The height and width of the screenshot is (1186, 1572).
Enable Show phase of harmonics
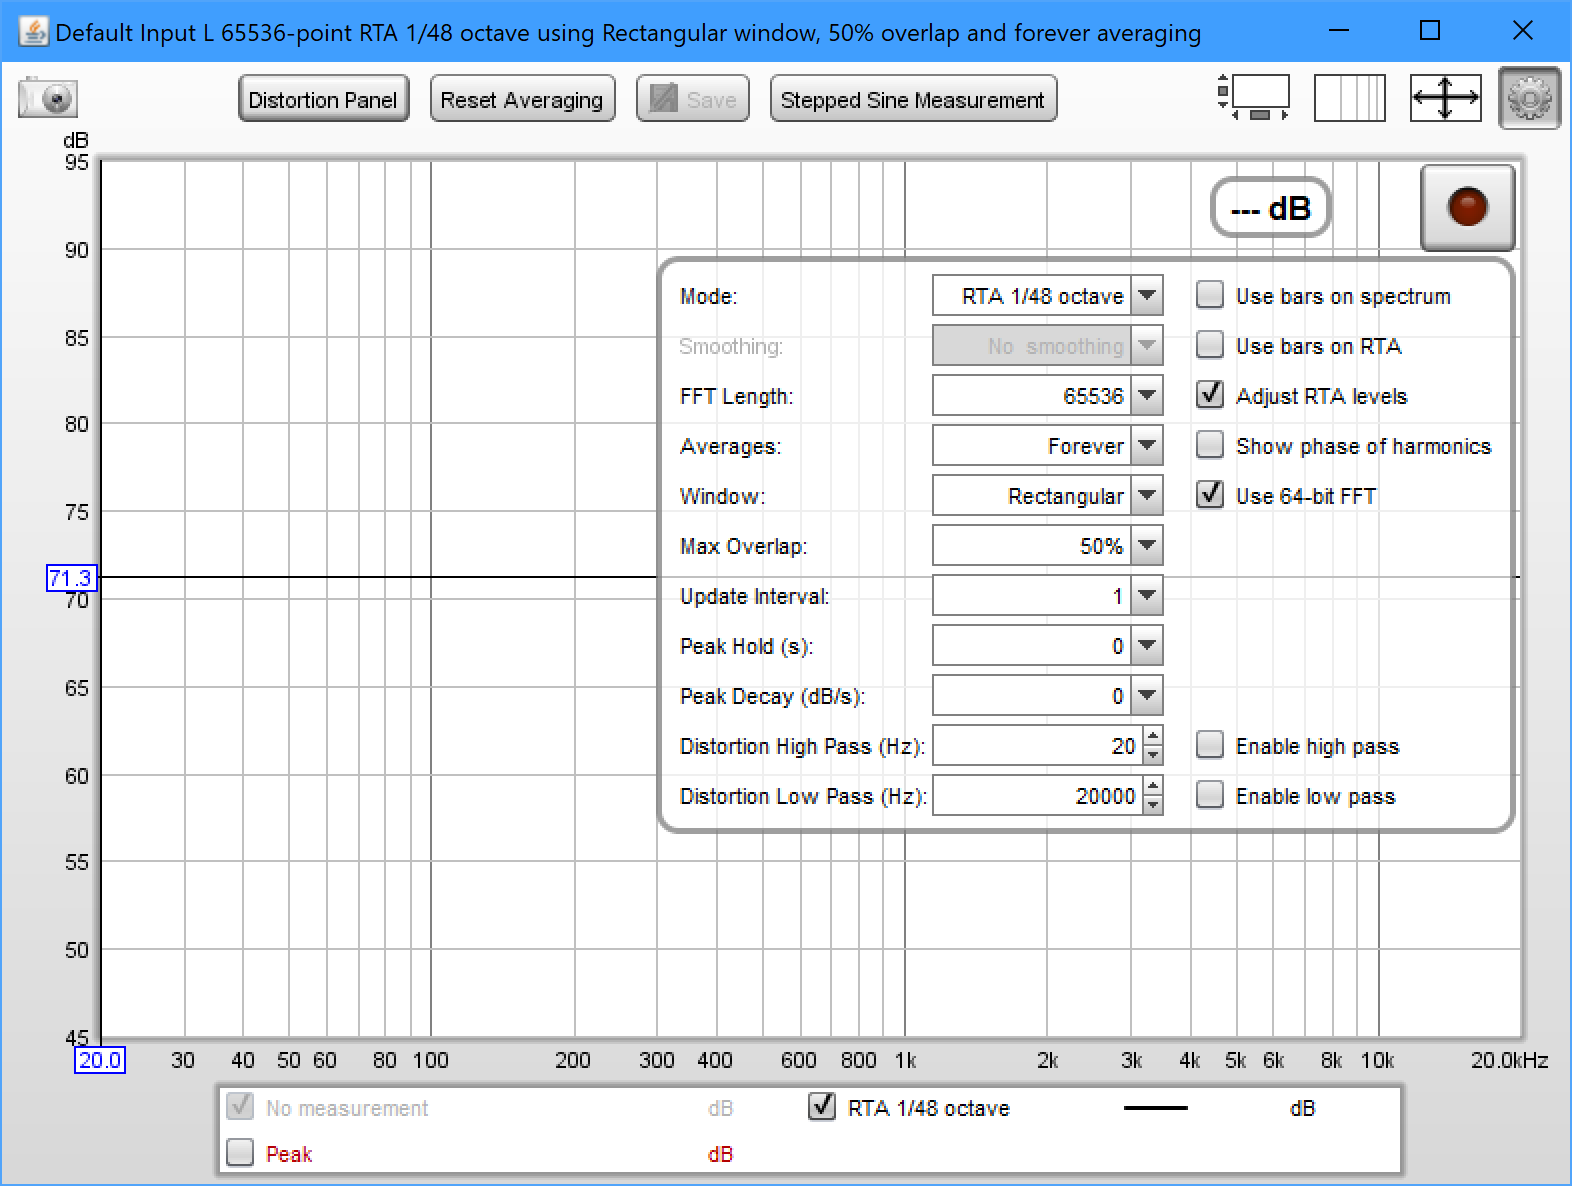click(x=1210, y=445)
